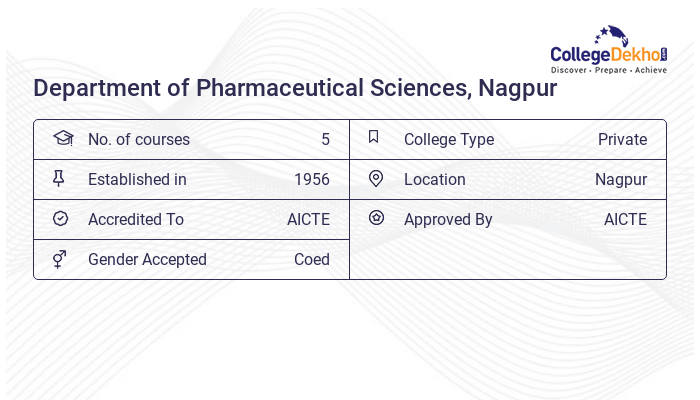Click the graduation cap icon beside No. of courses
Image resolution: width=700 pixels, height=400 pixels.
click(62, 139)
